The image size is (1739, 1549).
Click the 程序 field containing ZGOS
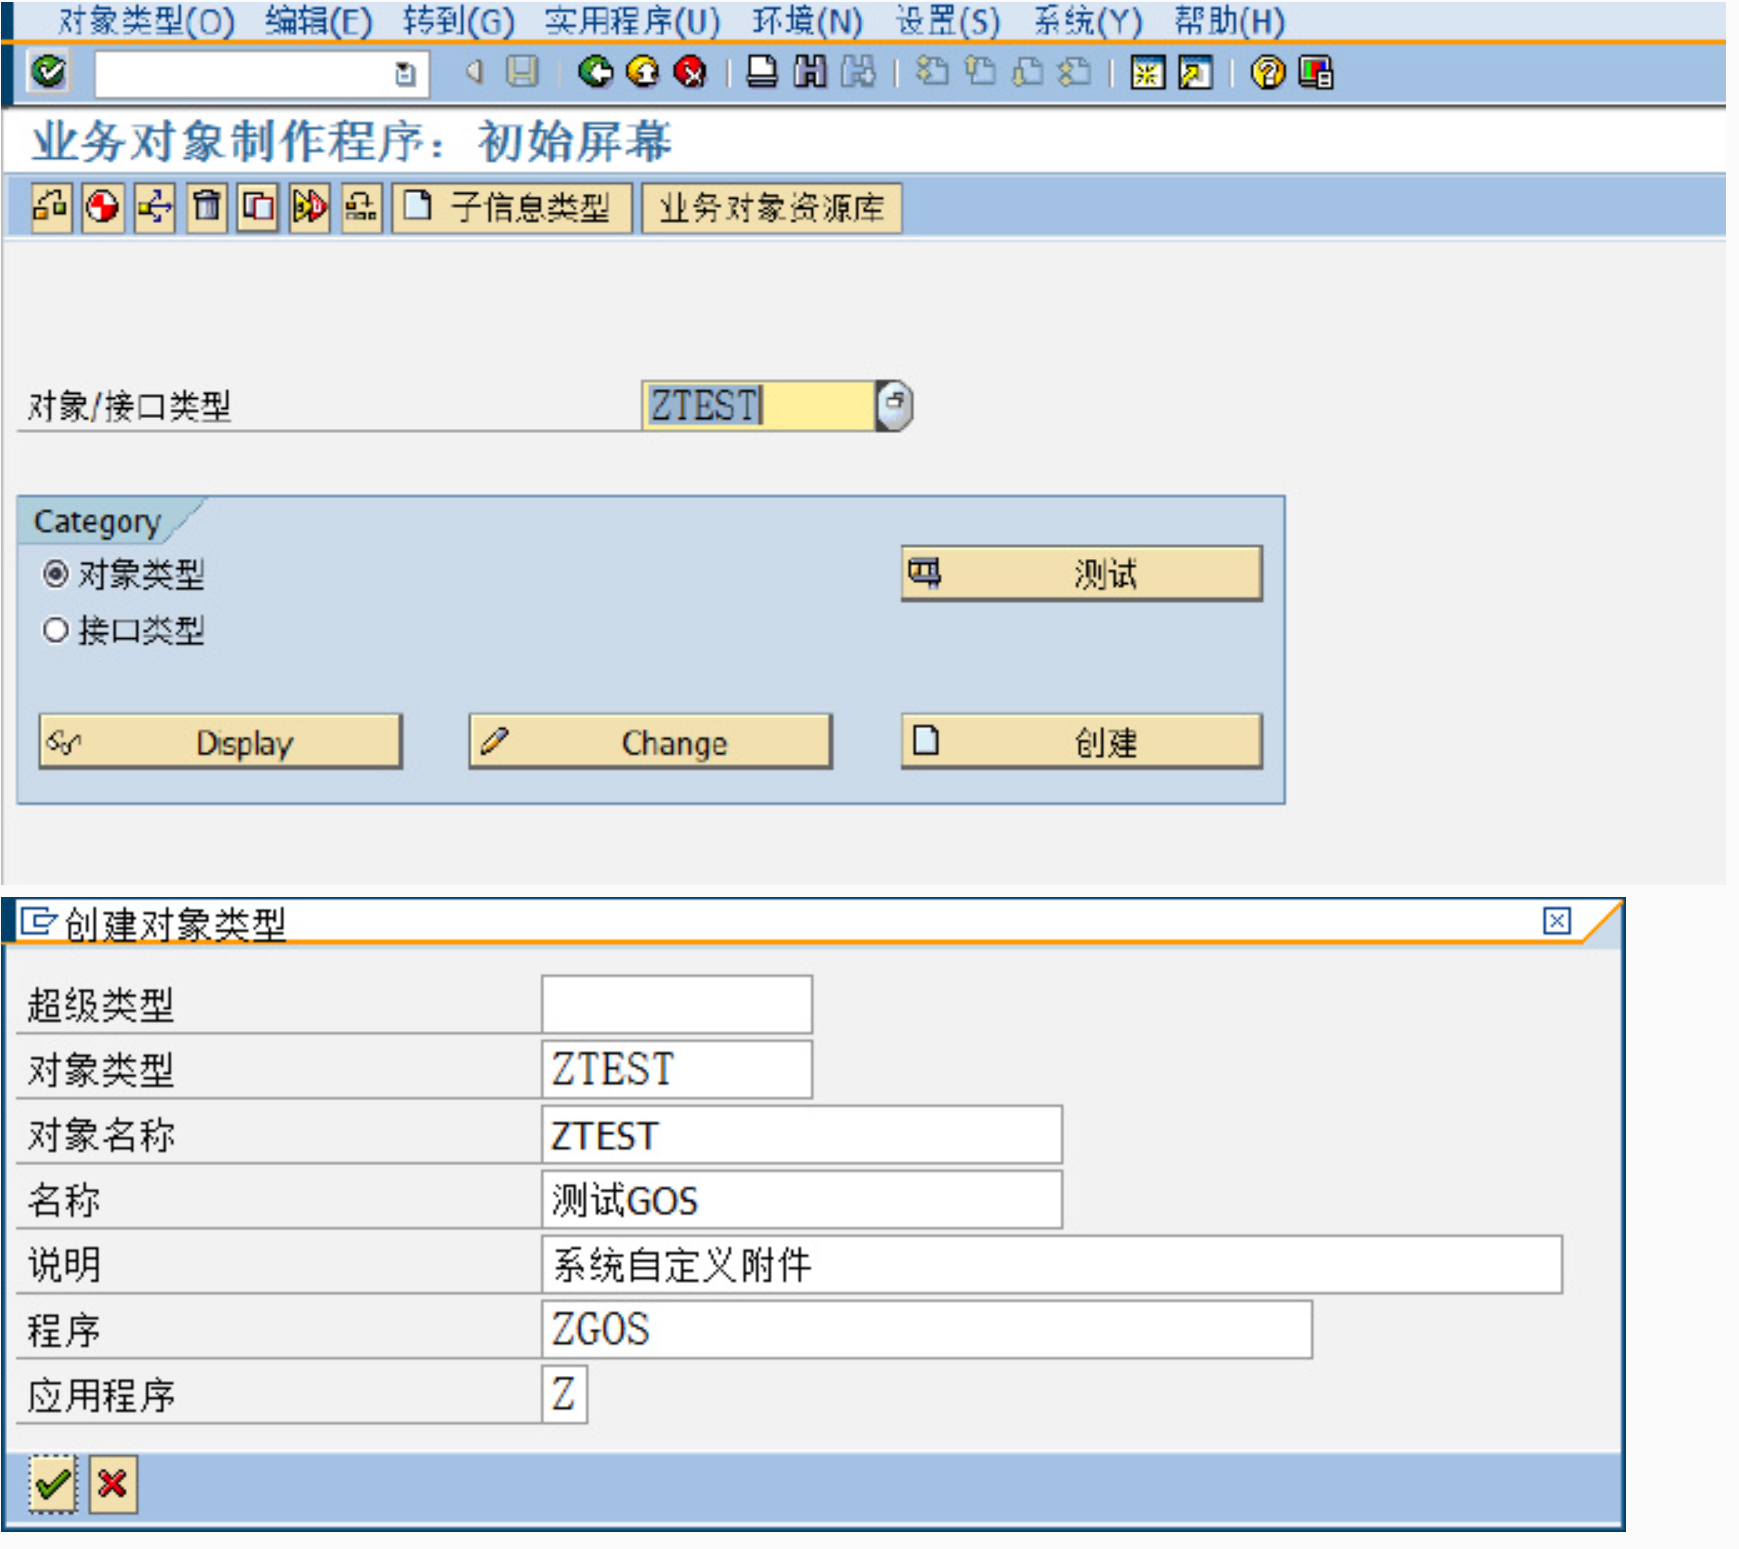coord(927,1329)
